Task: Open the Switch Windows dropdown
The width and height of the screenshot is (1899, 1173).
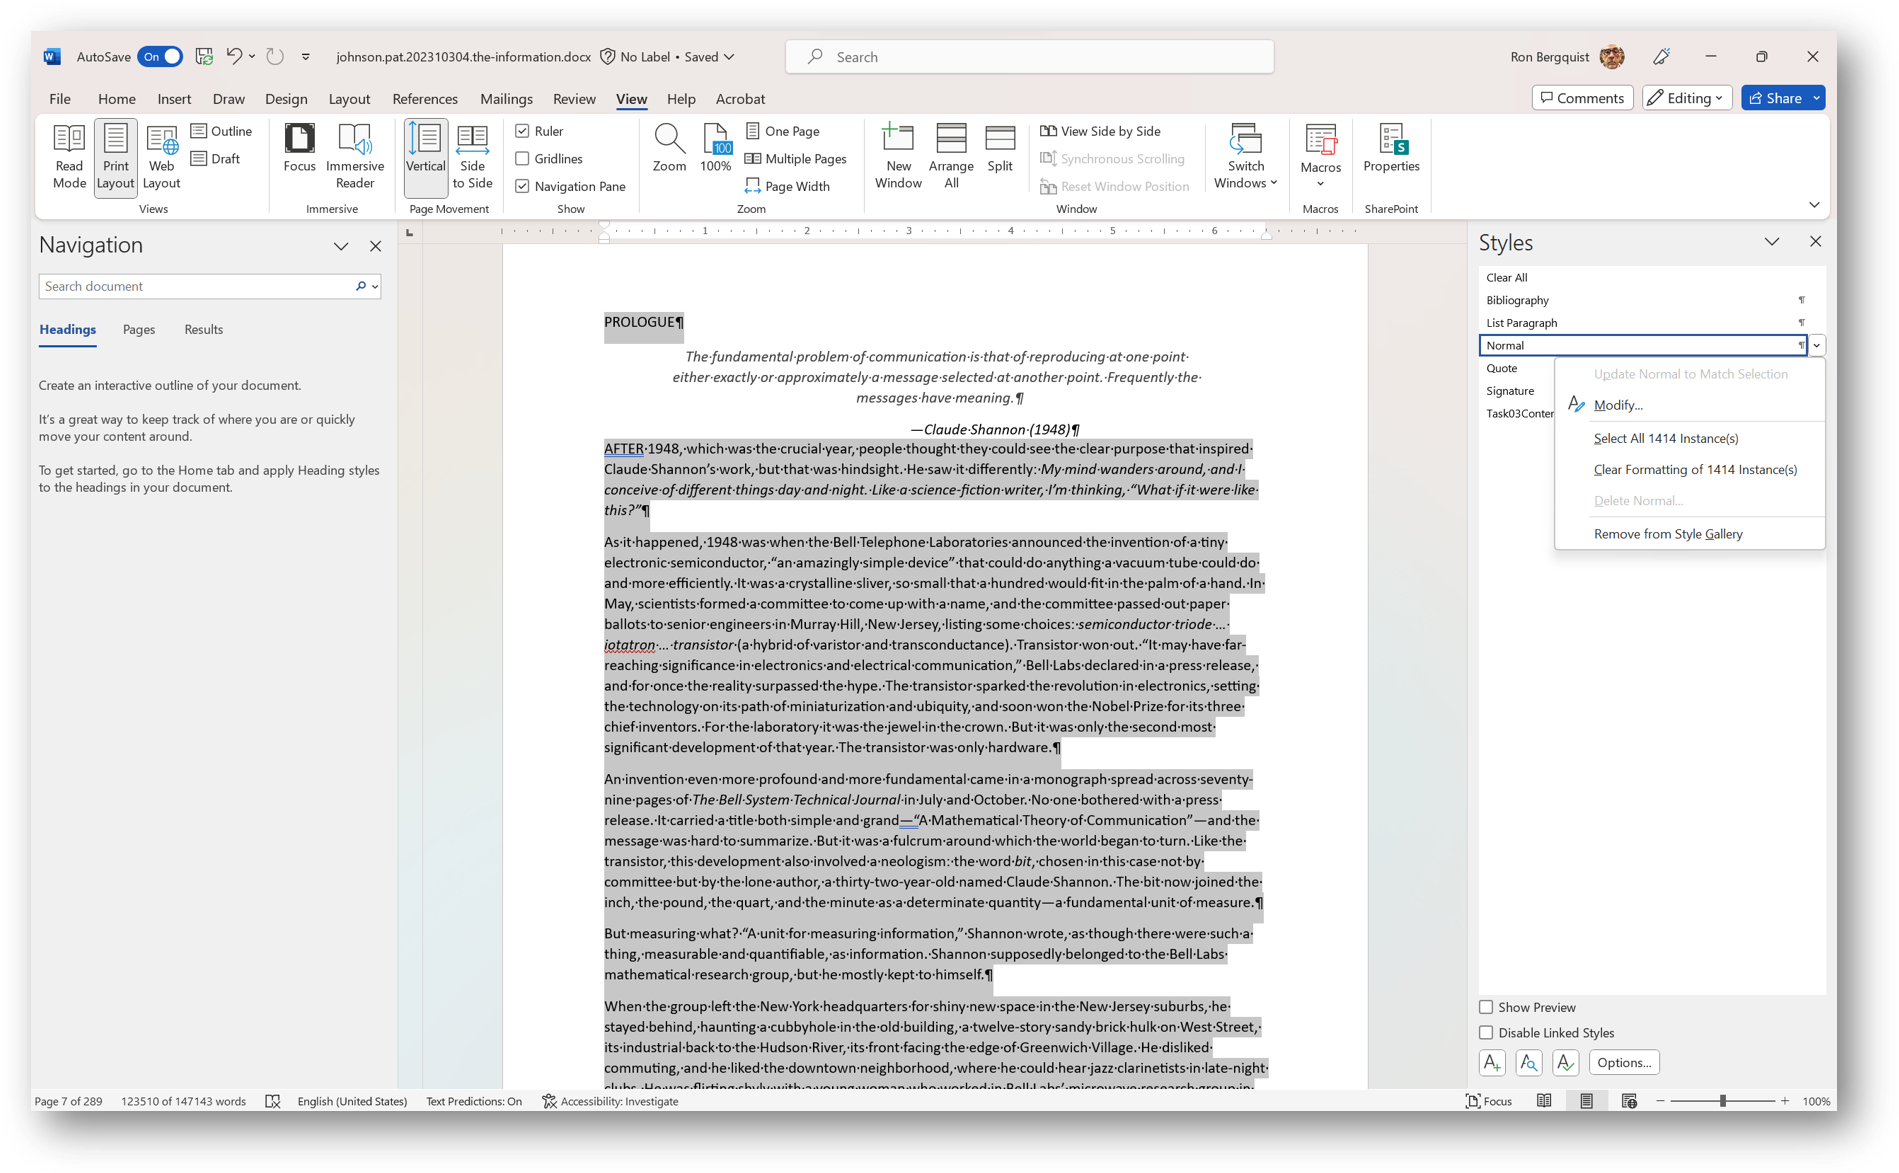Action: click(1245, 157)
